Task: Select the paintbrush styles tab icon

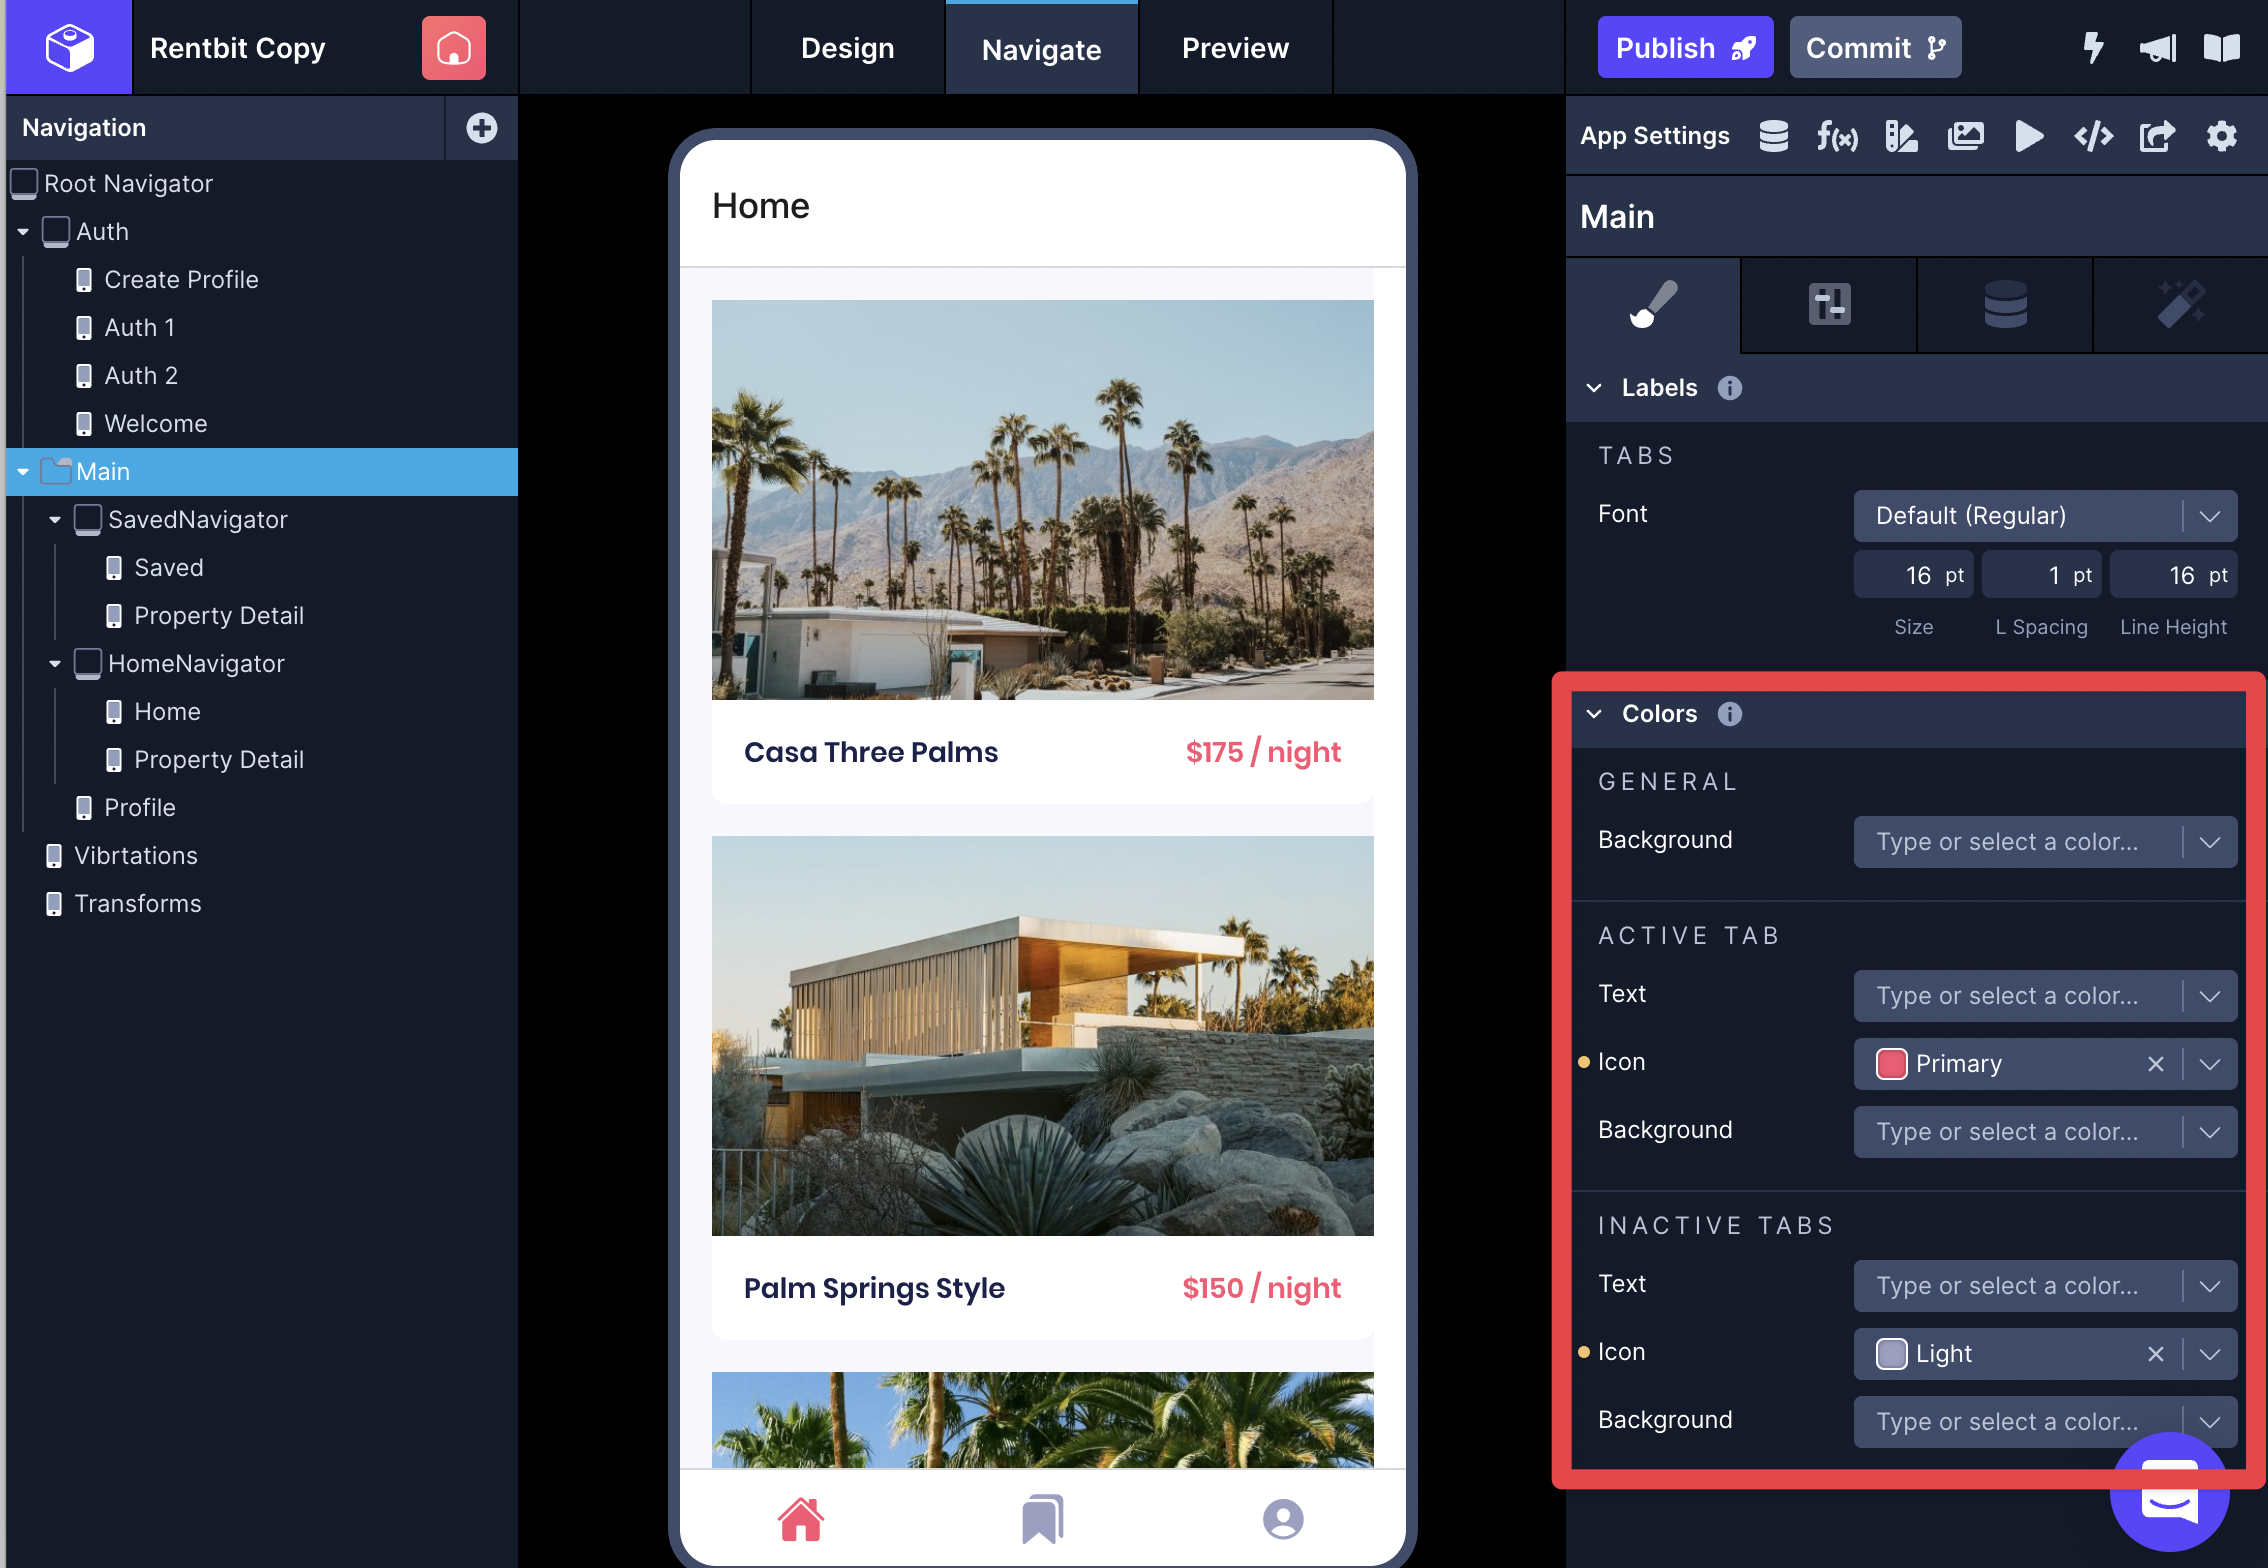Action: pos(1653,304)
